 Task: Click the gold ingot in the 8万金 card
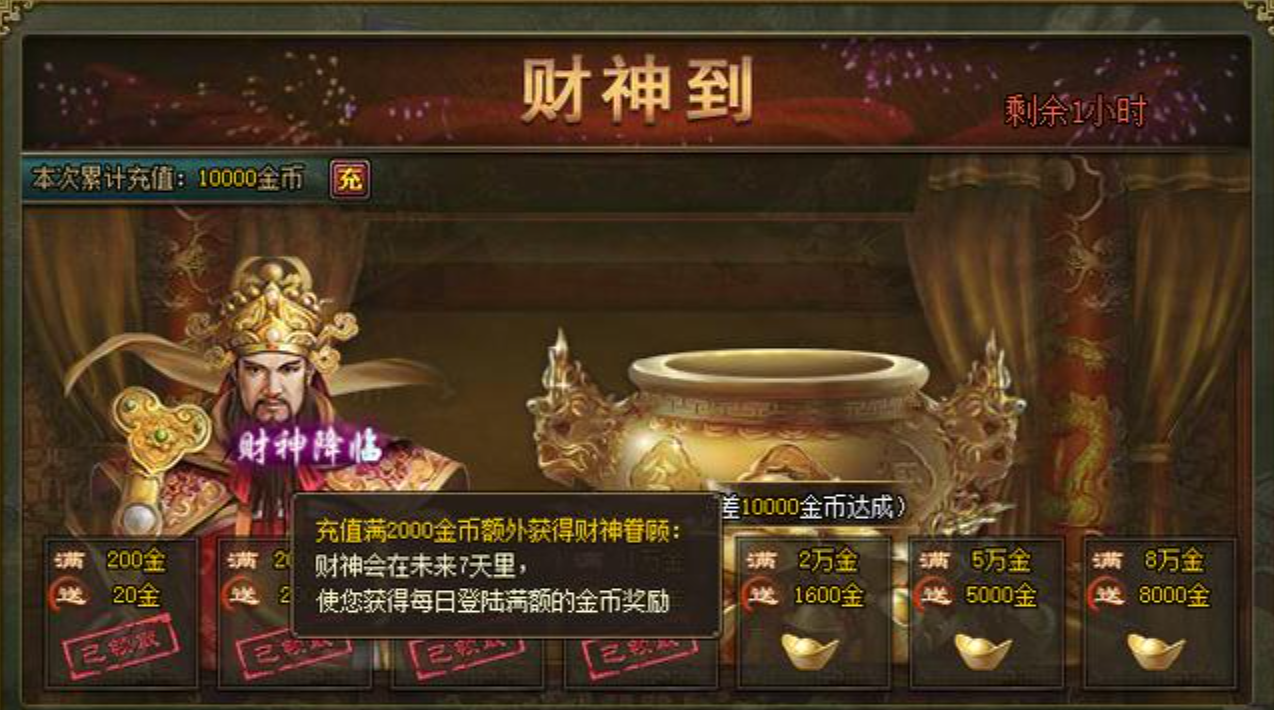1156,651
